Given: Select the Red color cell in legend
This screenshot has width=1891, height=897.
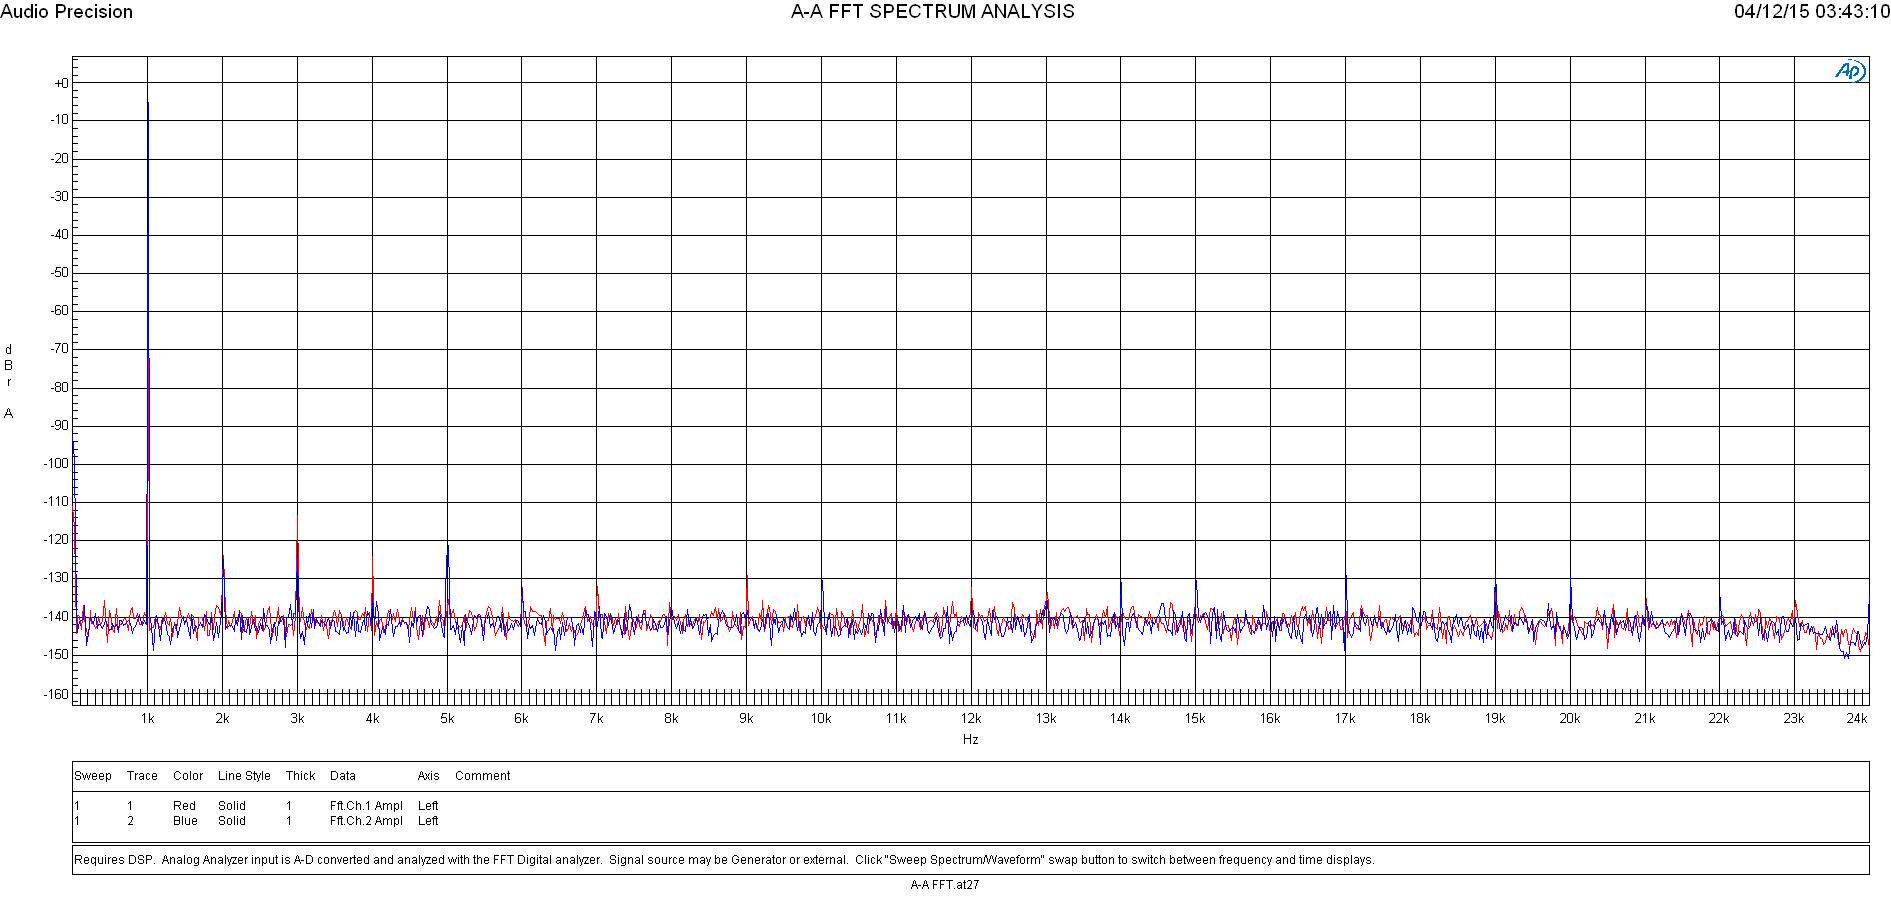Looking at the screenshot, I should click(184, 806).
